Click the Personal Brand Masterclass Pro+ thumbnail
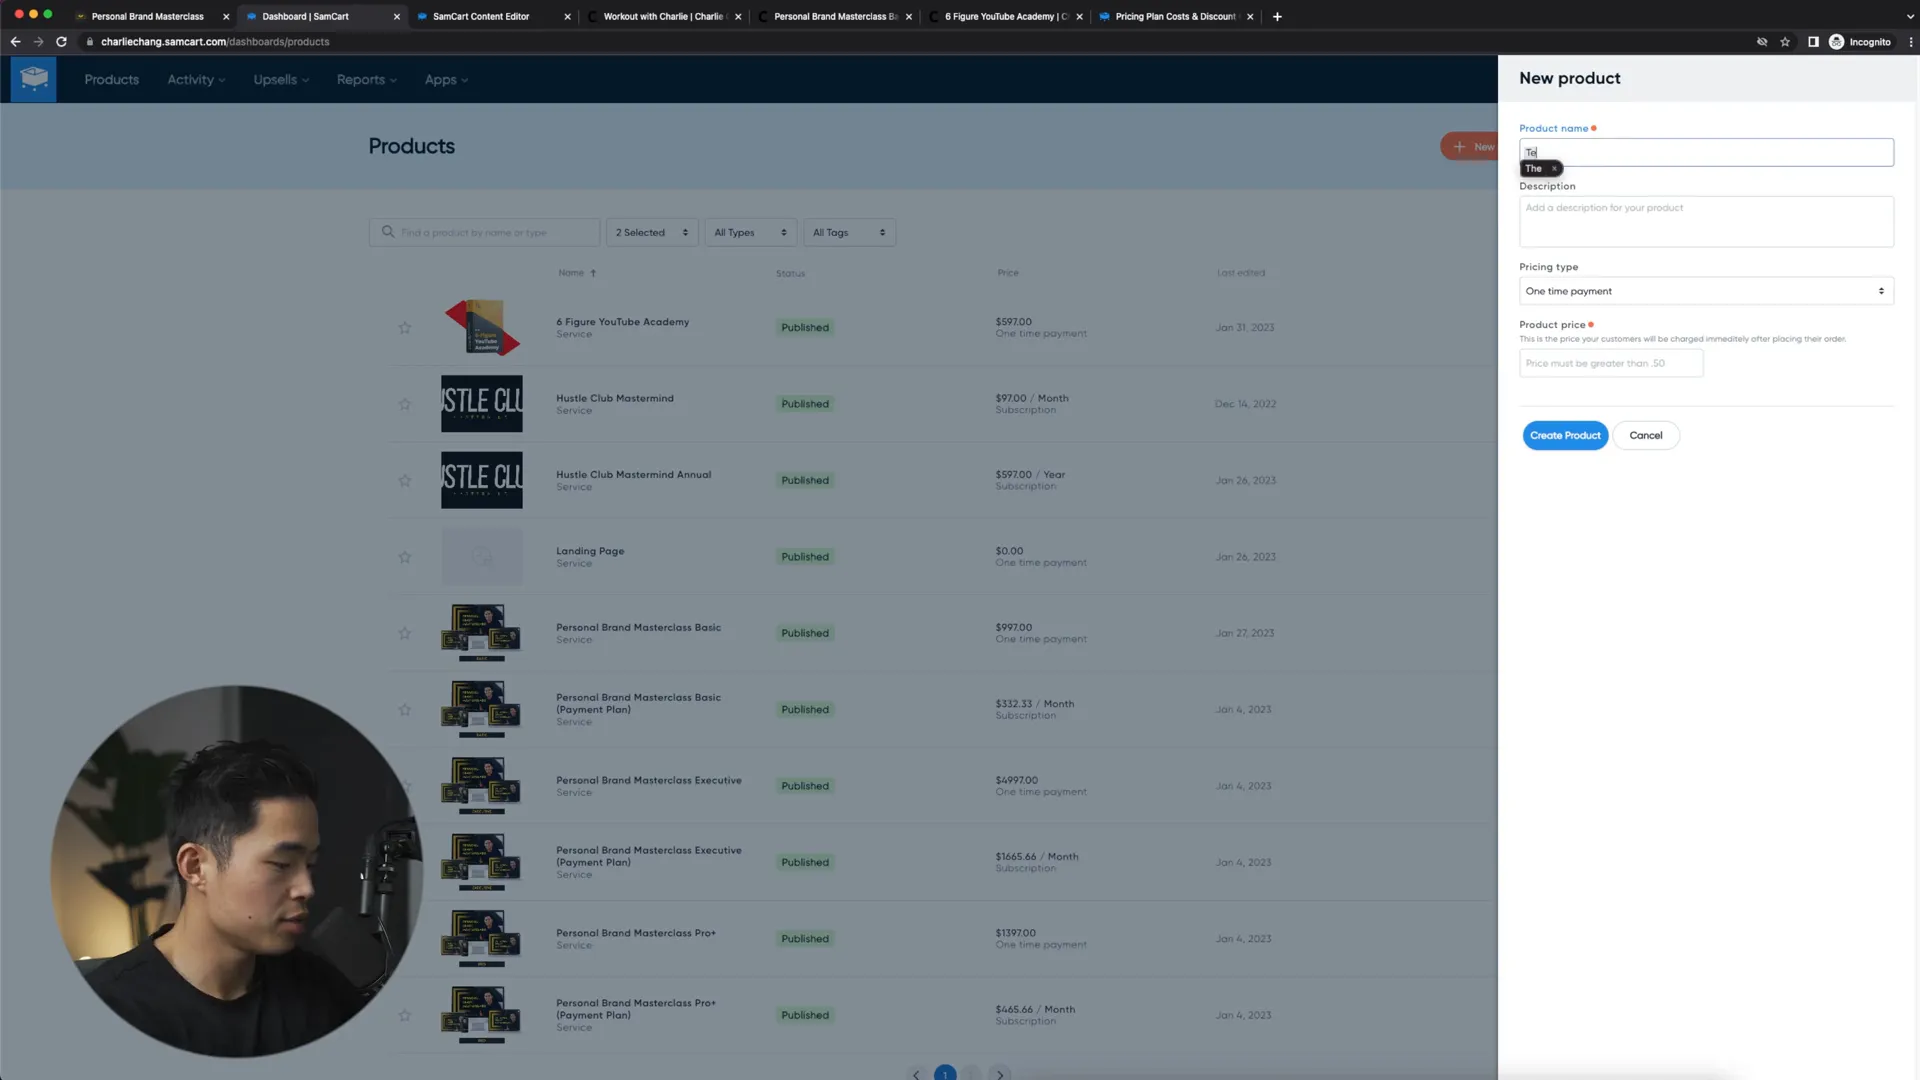The image size is (1920, 1080). tap(482, 938)
